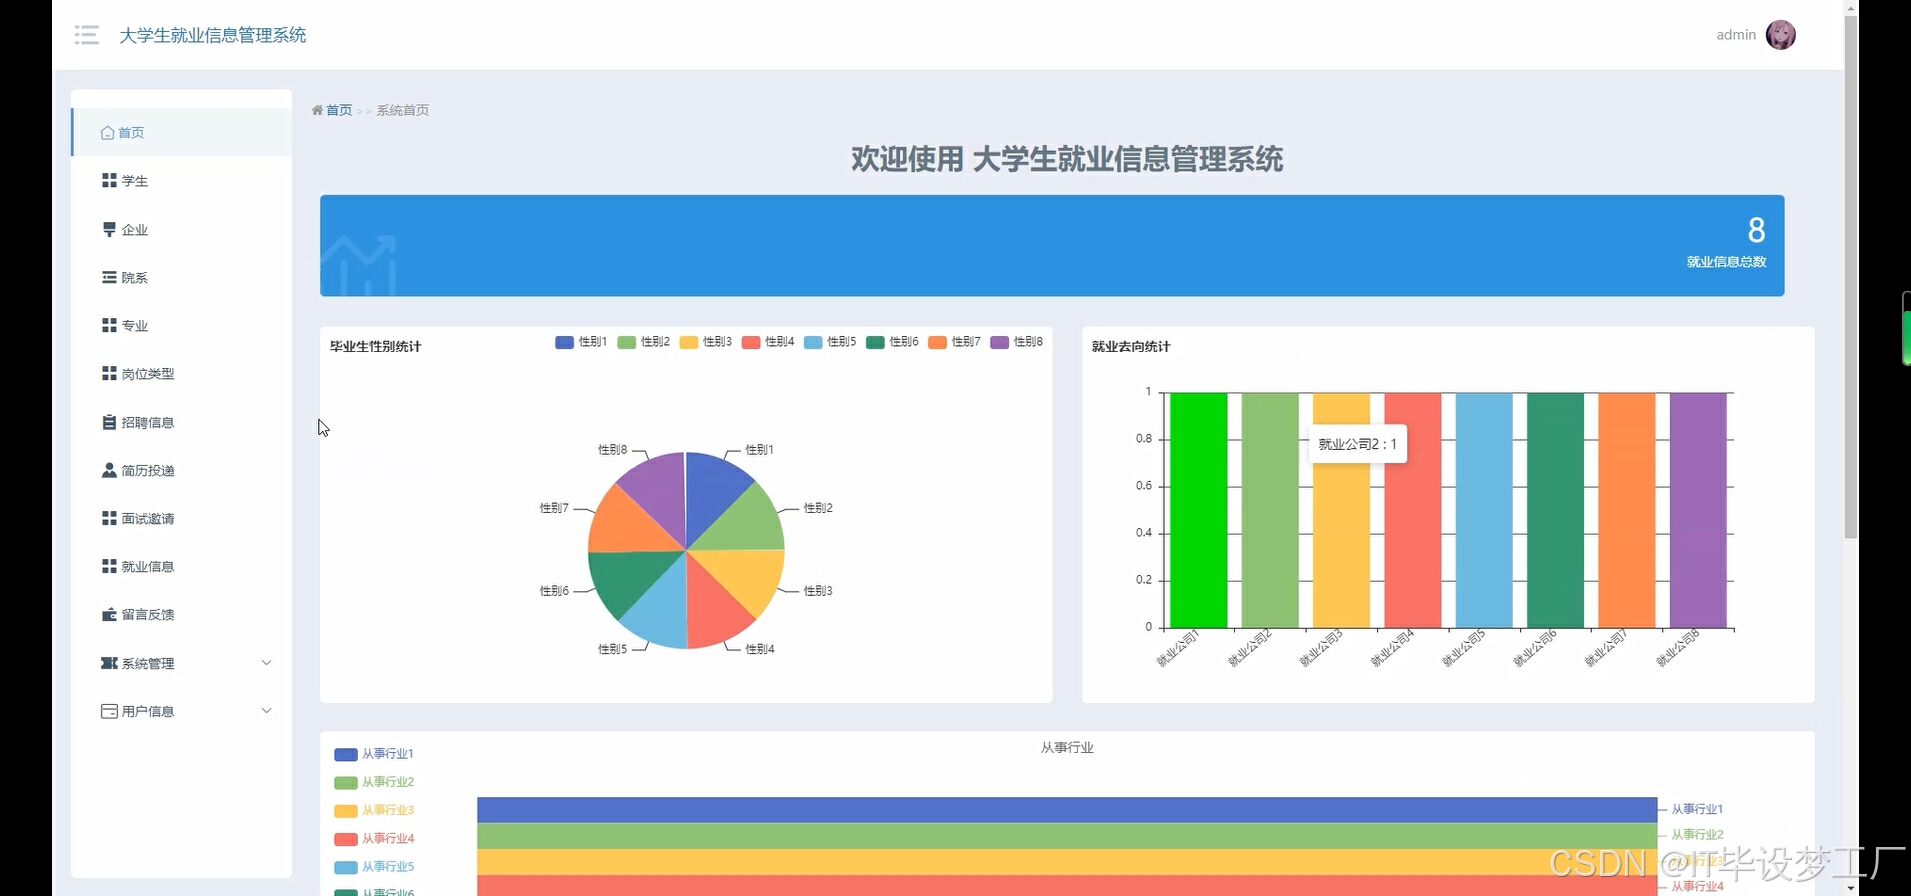1911x896 pixels.
Task: Click the chart icon in blue banner
Action: pos(359,265)
